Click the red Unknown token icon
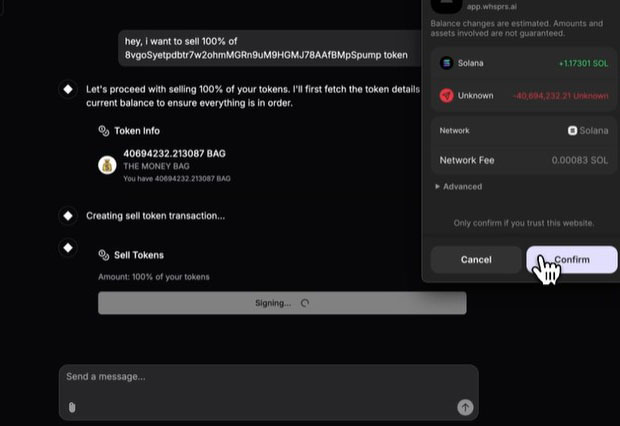 click(x=447, y=96)
